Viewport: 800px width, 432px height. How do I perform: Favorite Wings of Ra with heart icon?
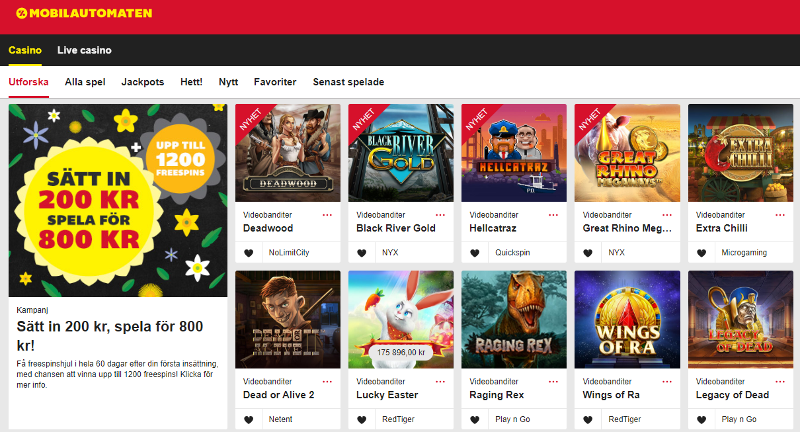(x=588, y=419)
